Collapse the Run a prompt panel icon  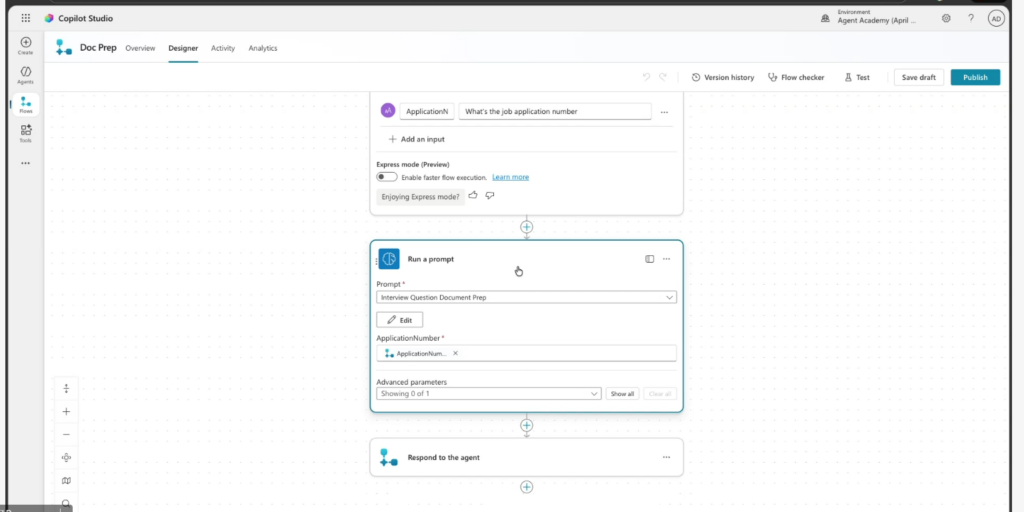(649, 259)
